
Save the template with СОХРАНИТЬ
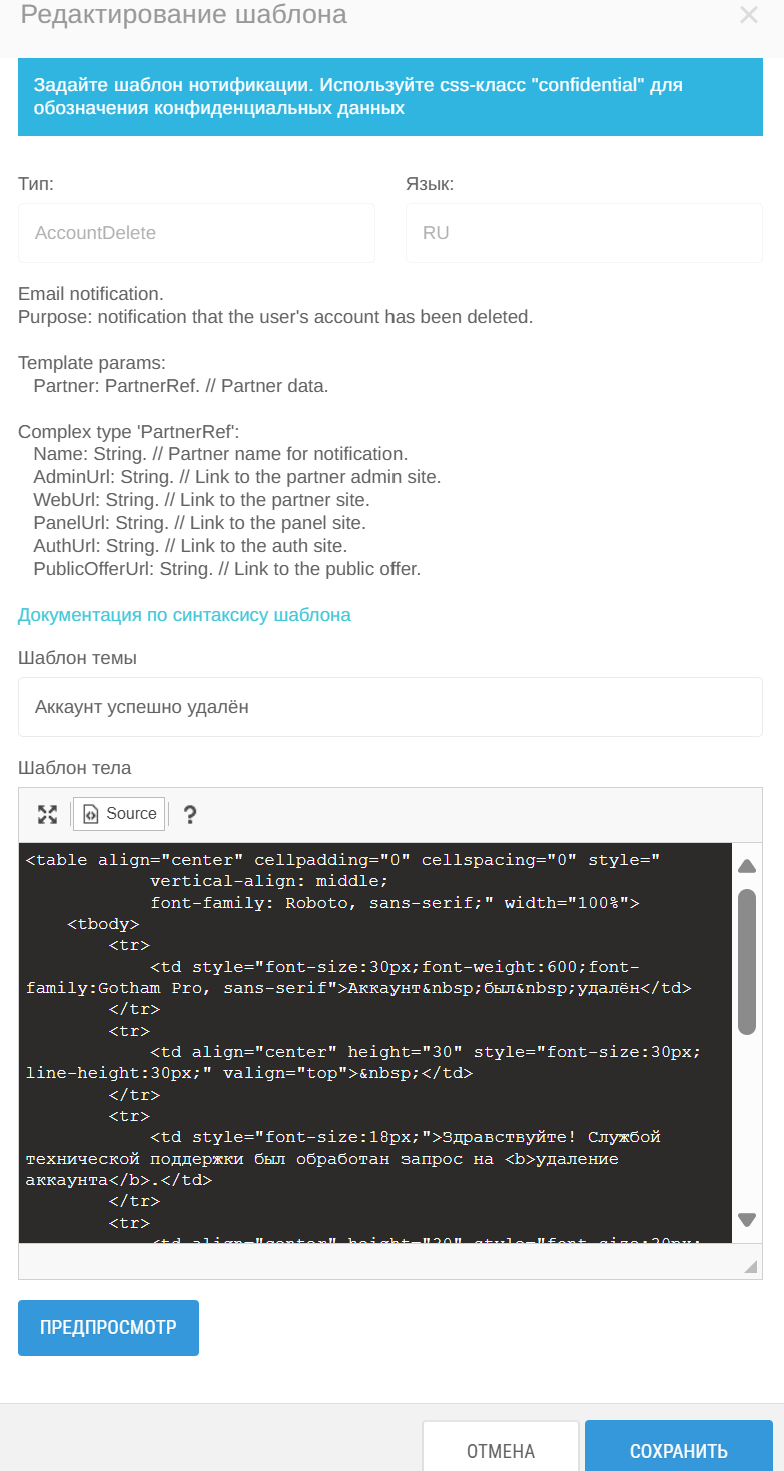tap(679, 1449)
